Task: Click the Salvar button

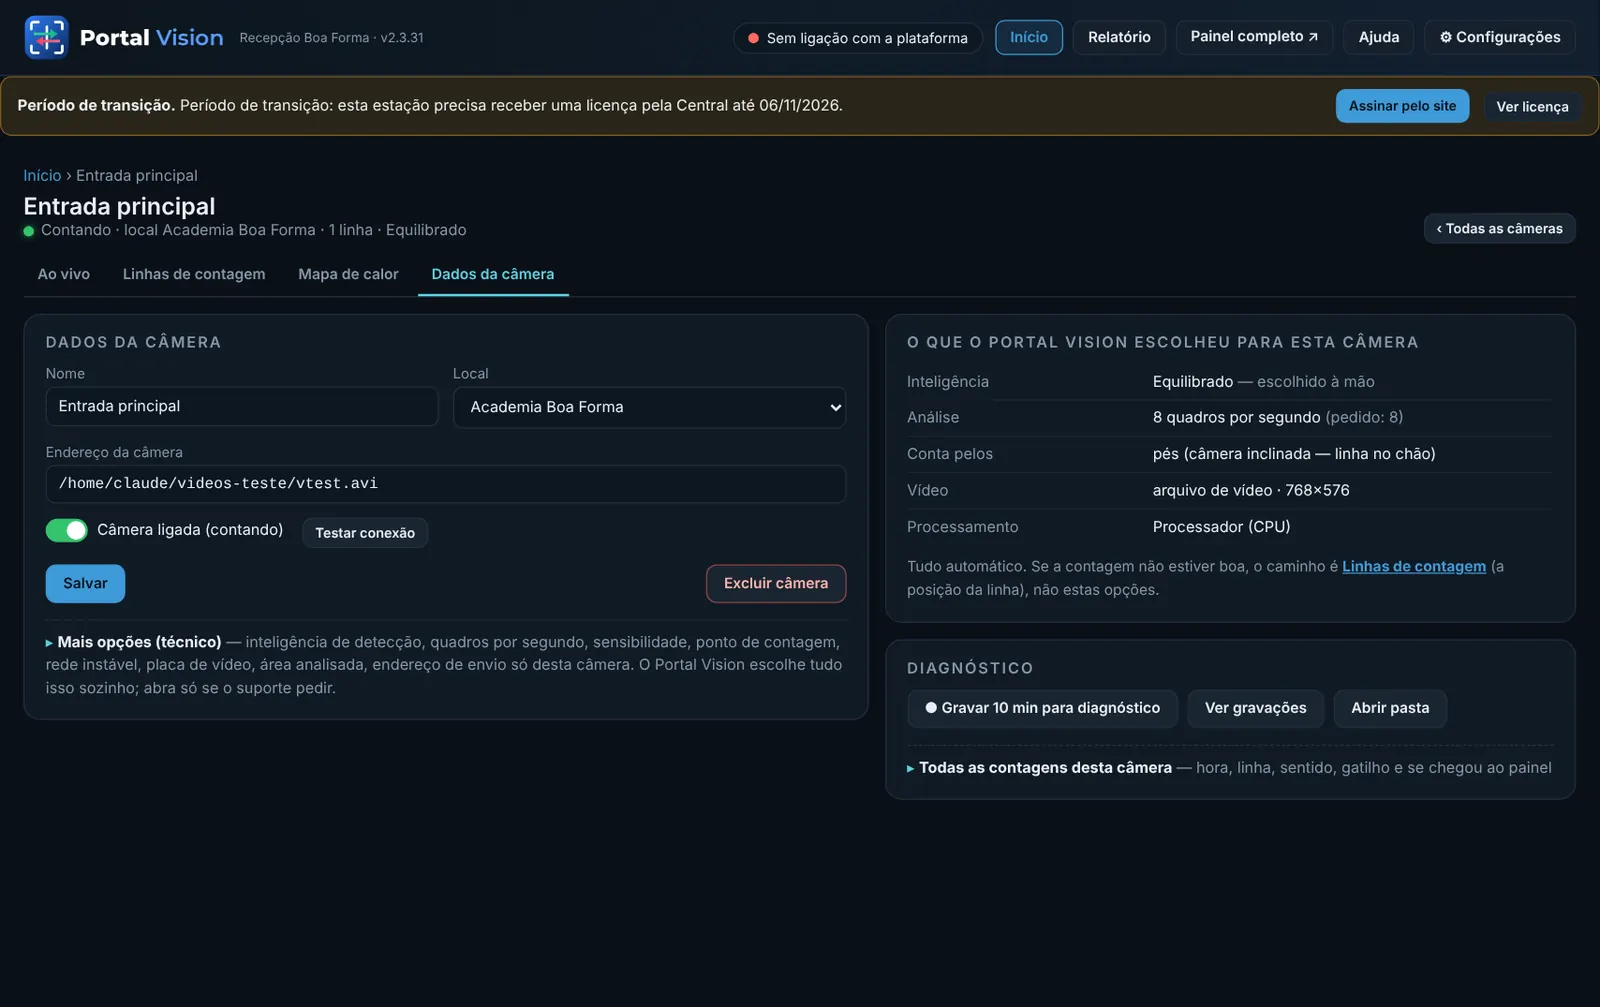Action: (85, 584)
